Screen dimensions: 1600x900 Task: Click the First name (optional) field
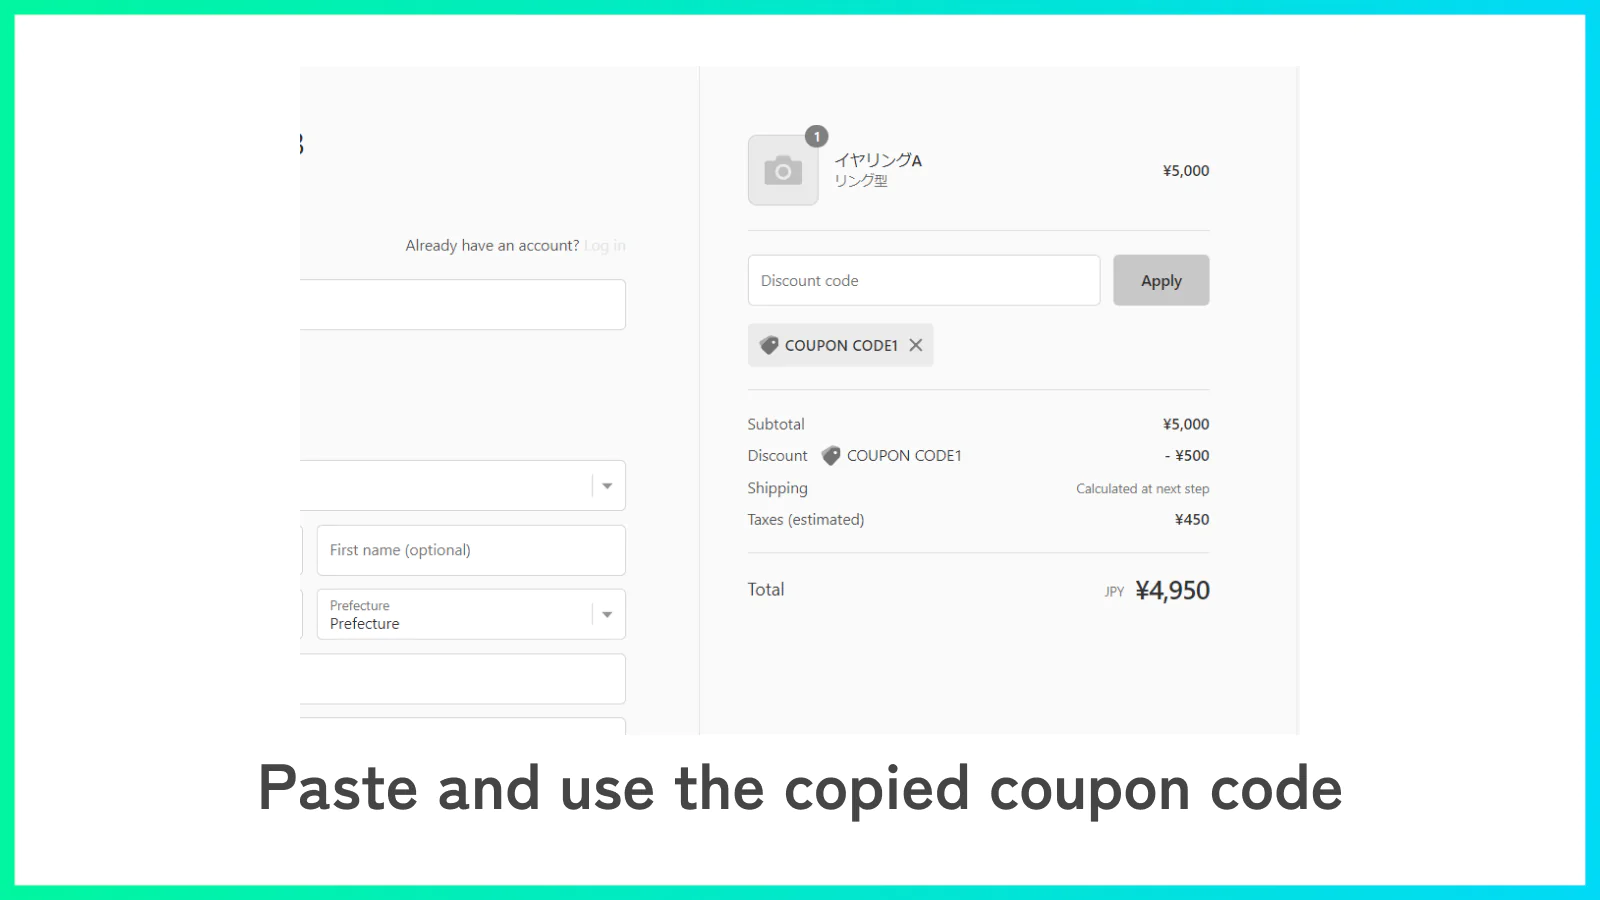[471, 550]
